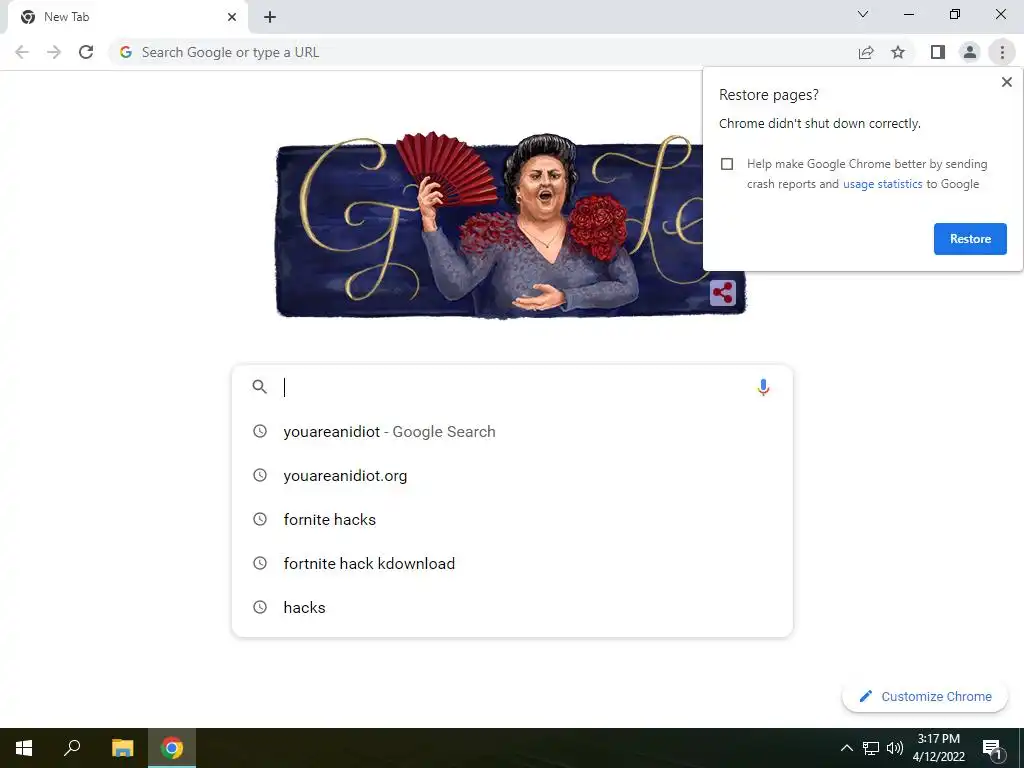1024x768 pixels.
Task: Click the clock icon beside fornite hacks
Action: pos(260,519)
